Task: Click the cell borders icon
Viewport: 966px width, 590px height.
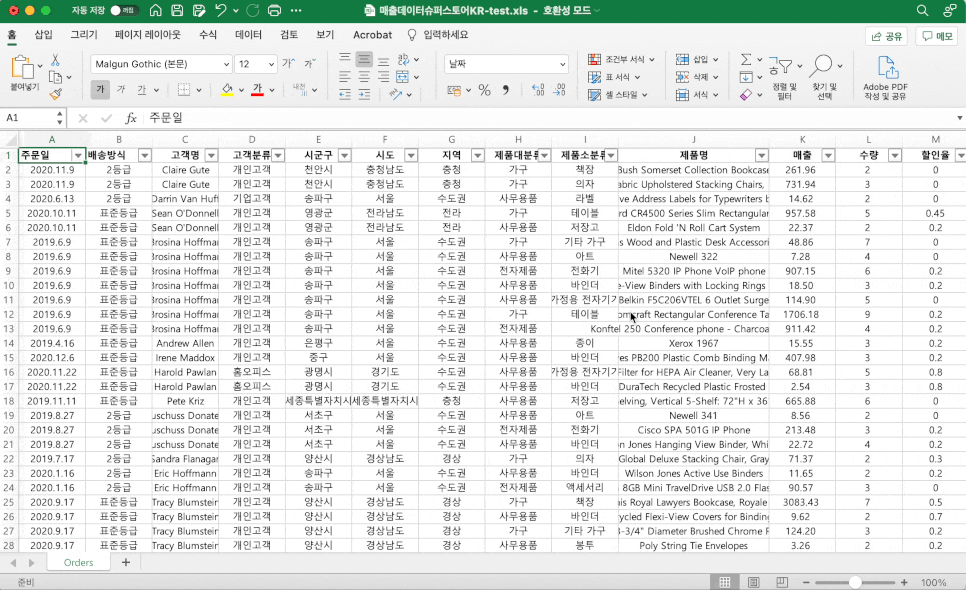Action: [x=184, y=89]
